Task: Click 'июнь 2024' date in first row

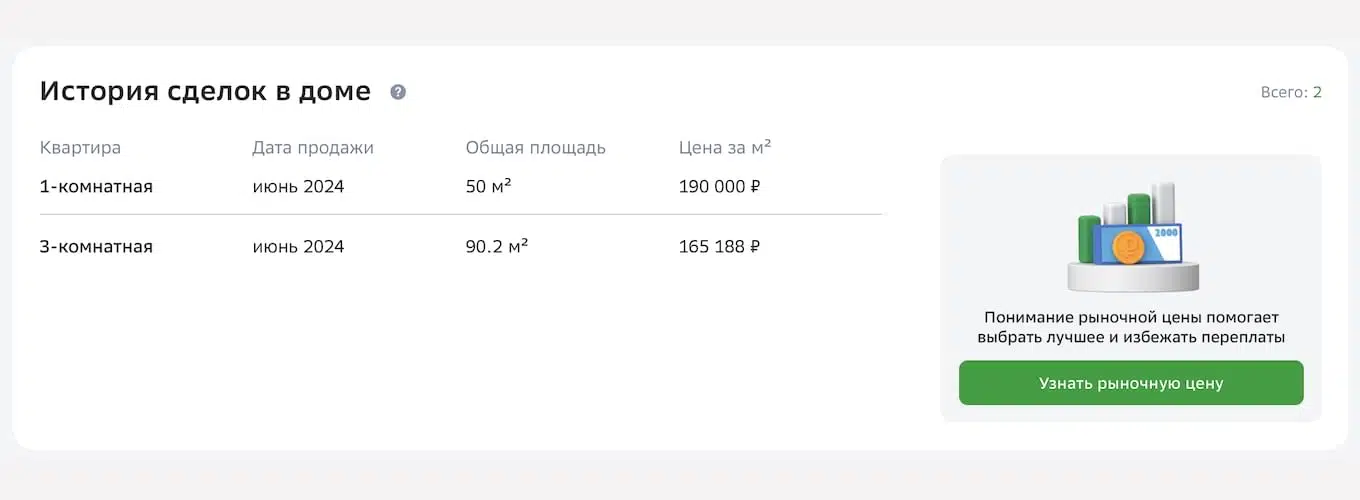Action: (298, 186)
